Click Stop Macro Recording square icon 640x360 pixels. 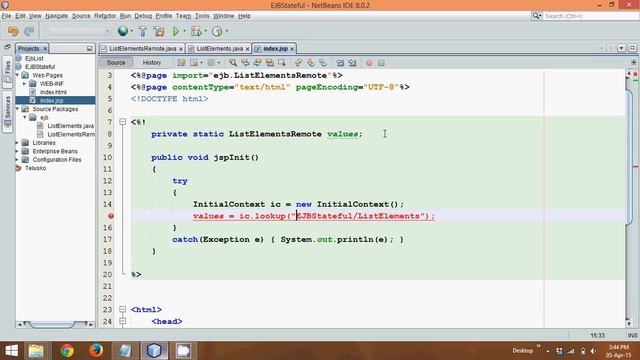[x=381, y=63]
